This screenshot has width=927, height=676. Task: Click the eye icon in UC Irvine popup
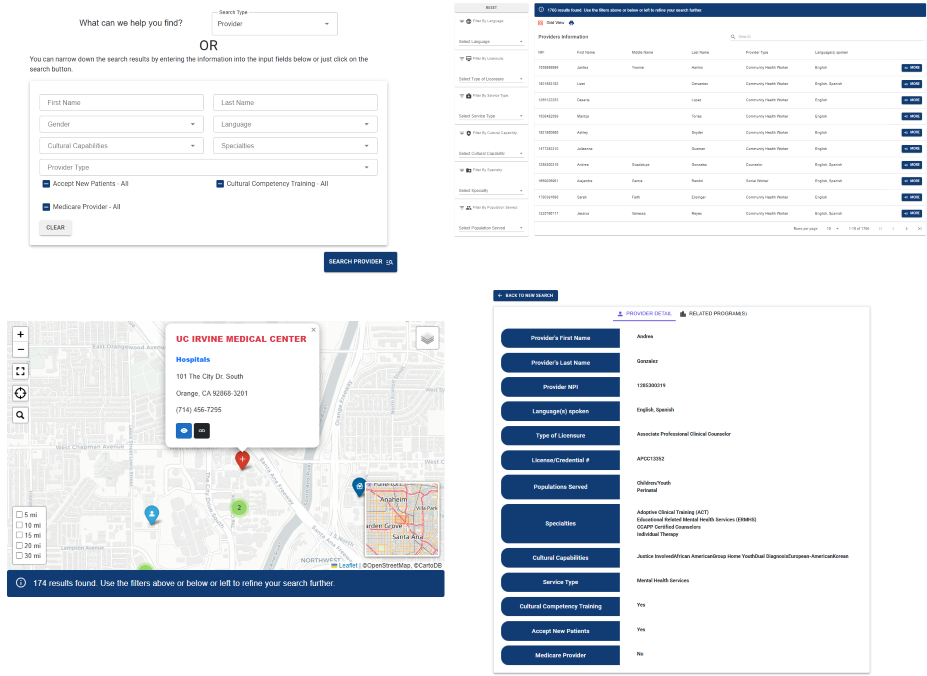[x=184, y=431]
